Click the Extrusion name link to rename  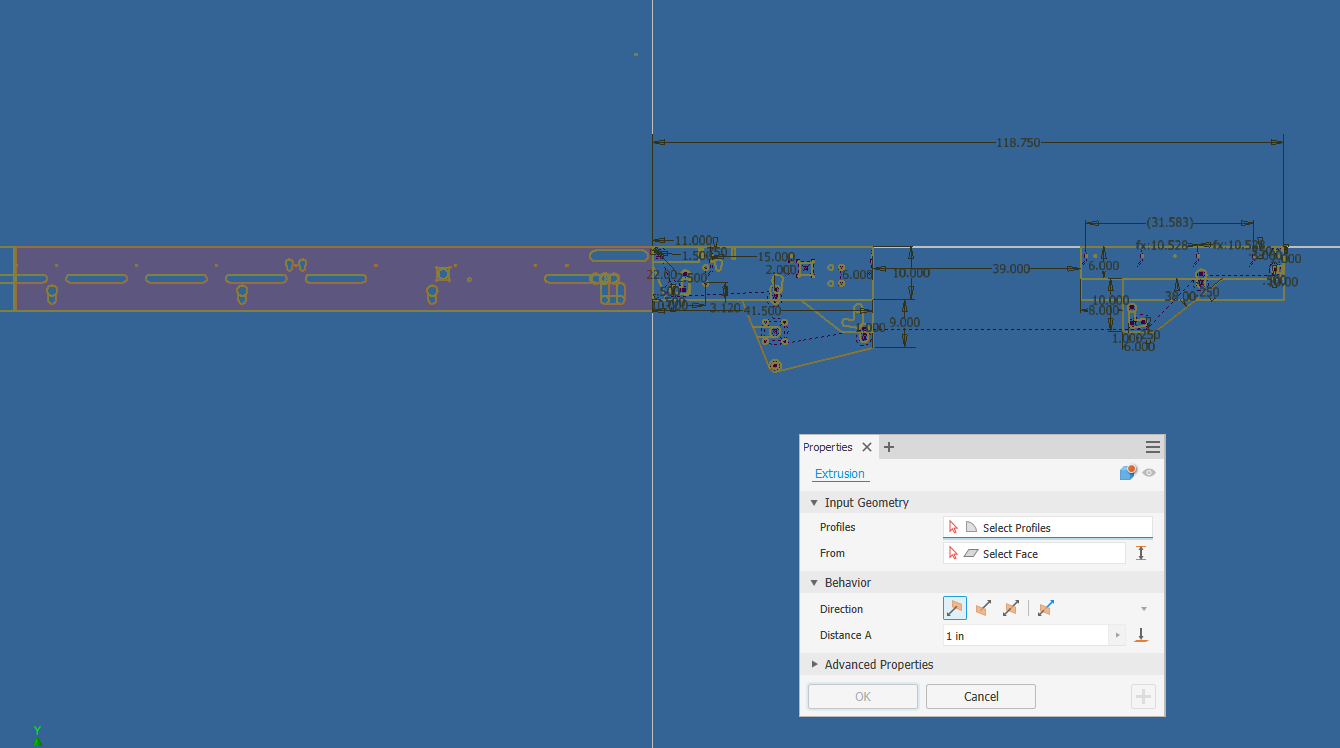tap(840, 473)
